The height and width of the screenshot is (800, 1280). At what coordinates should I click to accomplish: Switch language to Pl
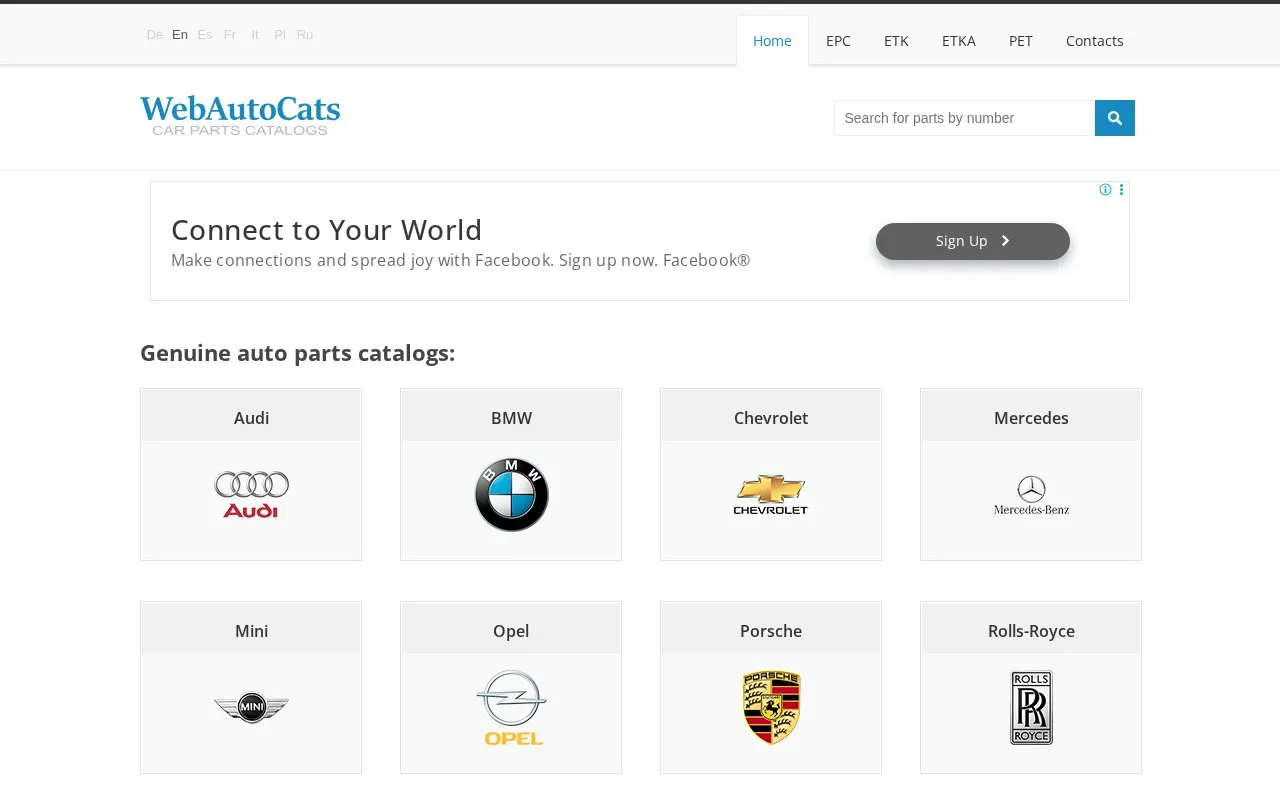click(x=280, y=35)
